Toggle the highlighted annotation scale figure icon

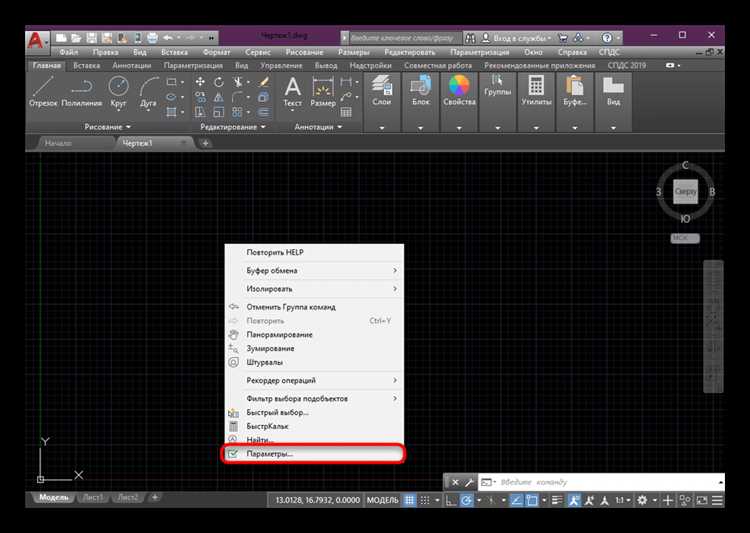click(x=574, y=500)
